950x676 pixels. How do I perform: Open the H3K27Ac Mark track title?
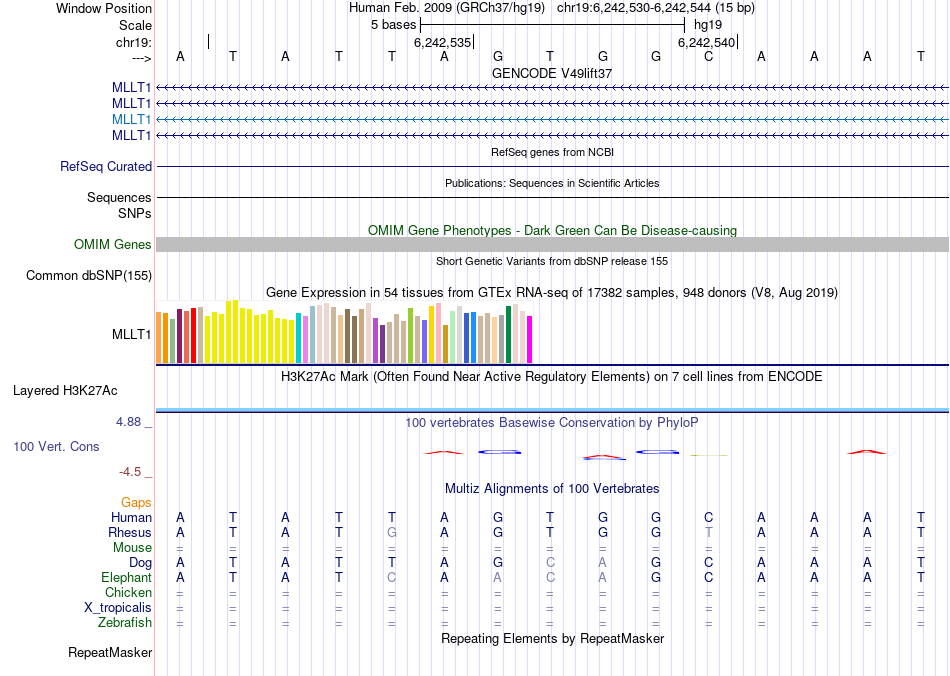552,377
